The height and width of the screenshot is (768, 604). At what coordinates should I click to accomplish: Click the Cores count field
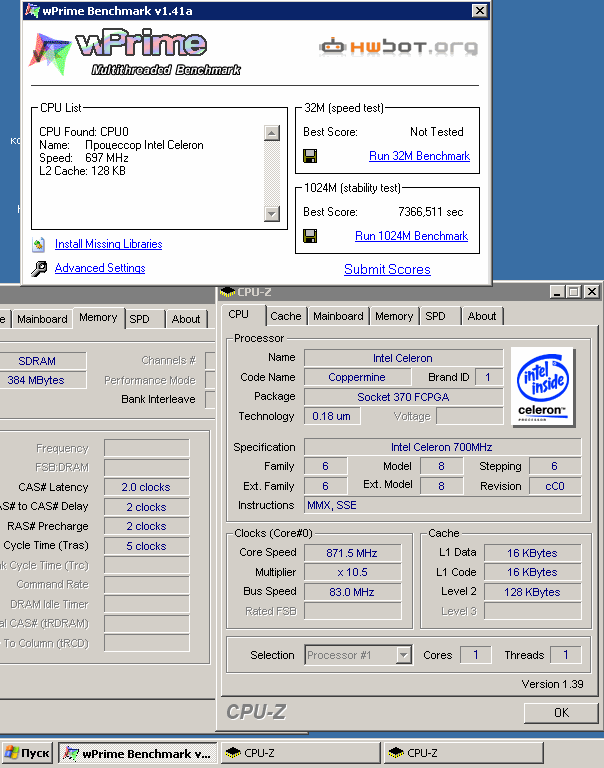coord(475,655)
